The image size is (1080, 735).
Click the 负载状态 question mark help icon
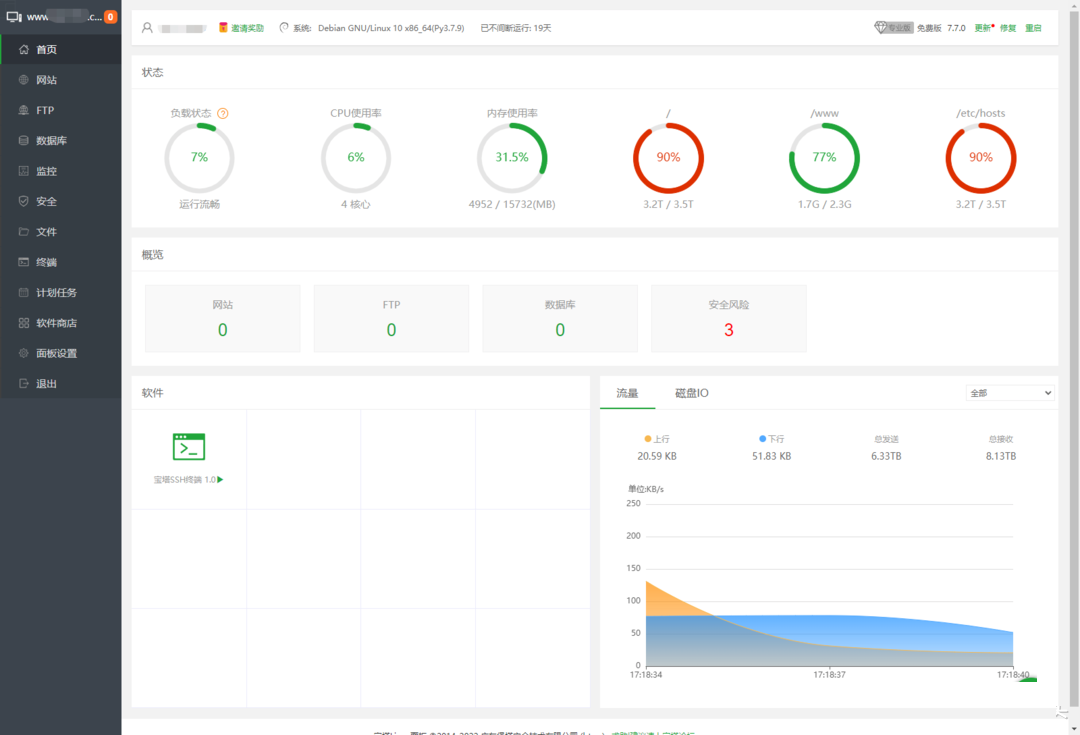pos(222,114)
